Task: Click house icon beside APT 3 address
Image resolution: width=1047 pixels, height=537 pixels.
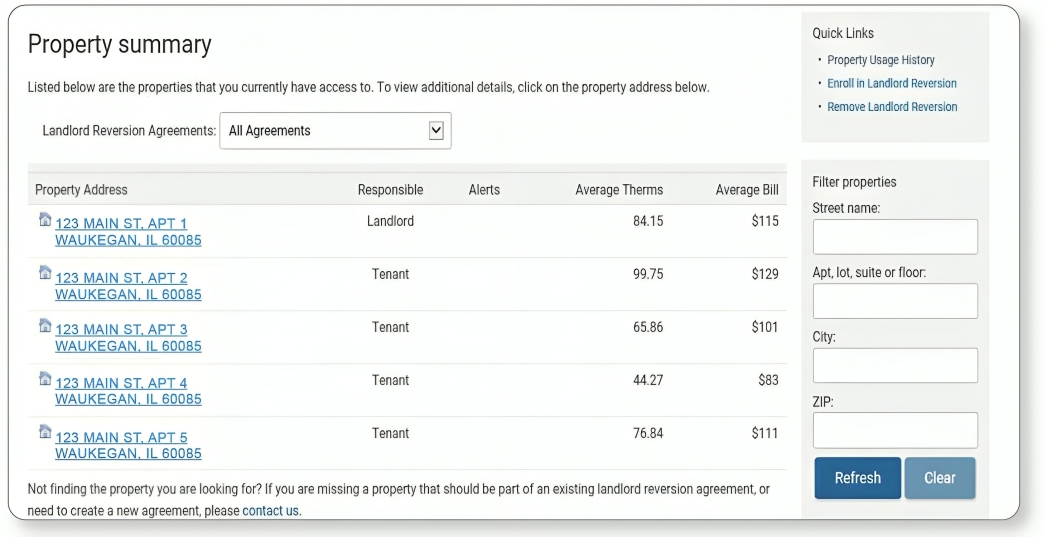Action: [44, 326]
